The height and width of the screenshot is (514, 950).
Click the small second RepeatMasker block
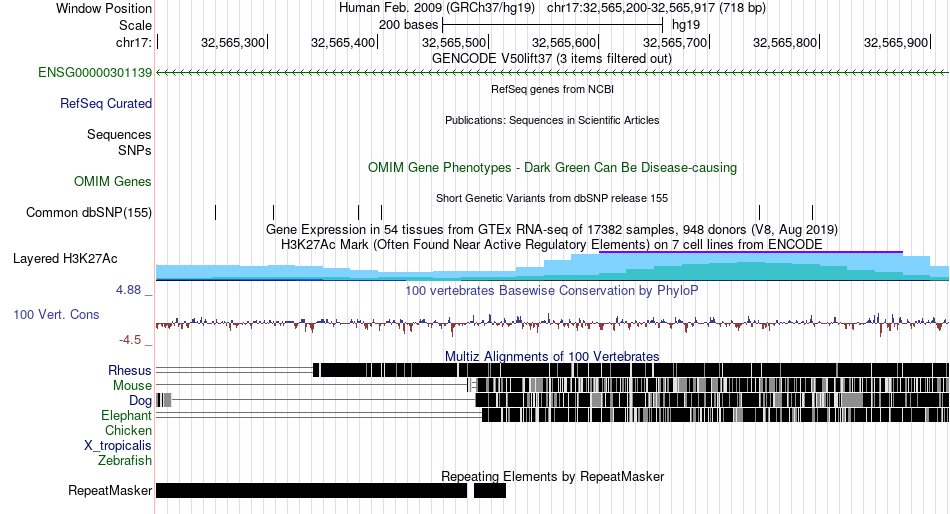click(490, 490)
